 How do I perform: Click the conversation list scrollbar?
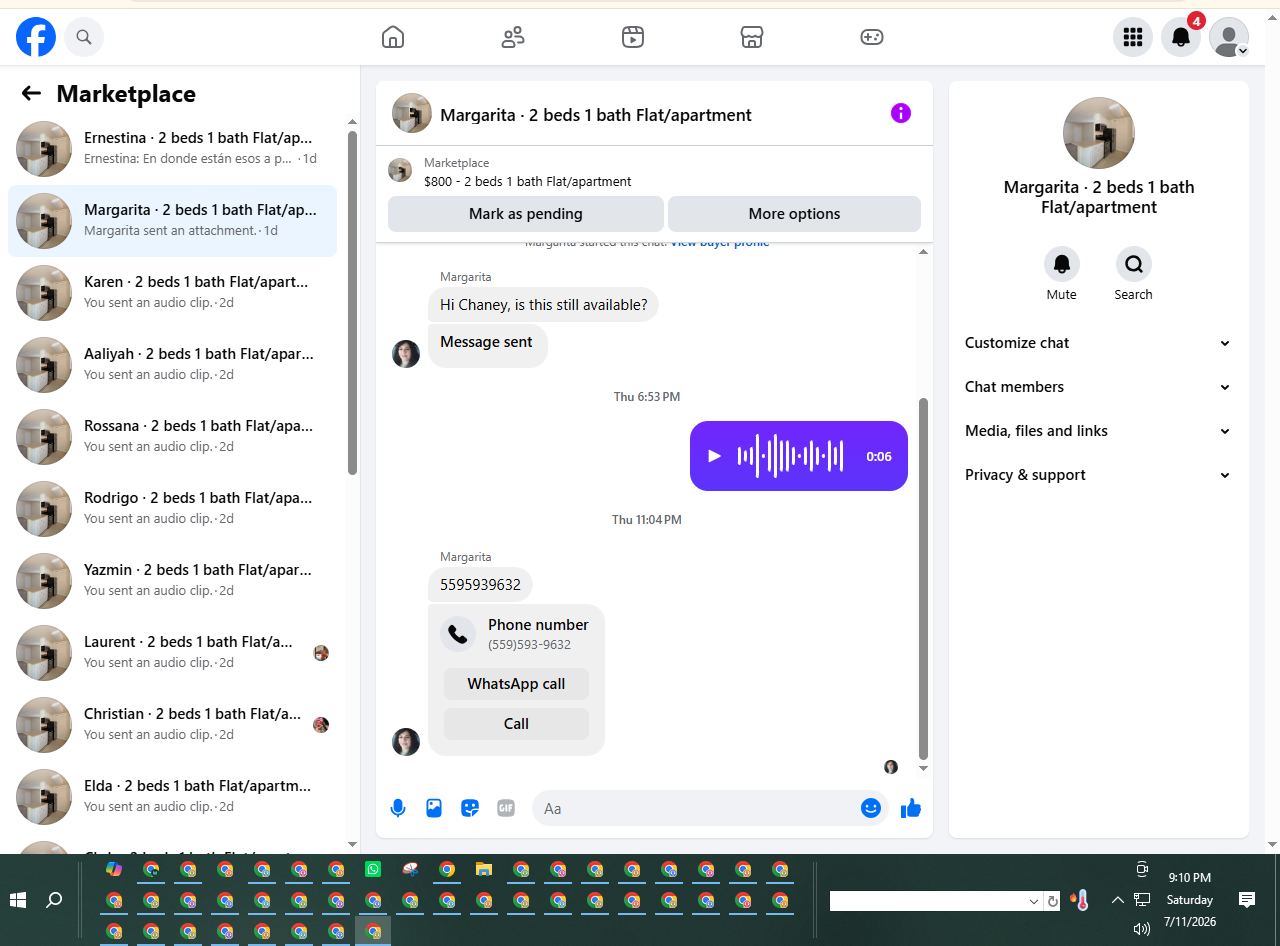pyautogui.click(x=352, y=303)
